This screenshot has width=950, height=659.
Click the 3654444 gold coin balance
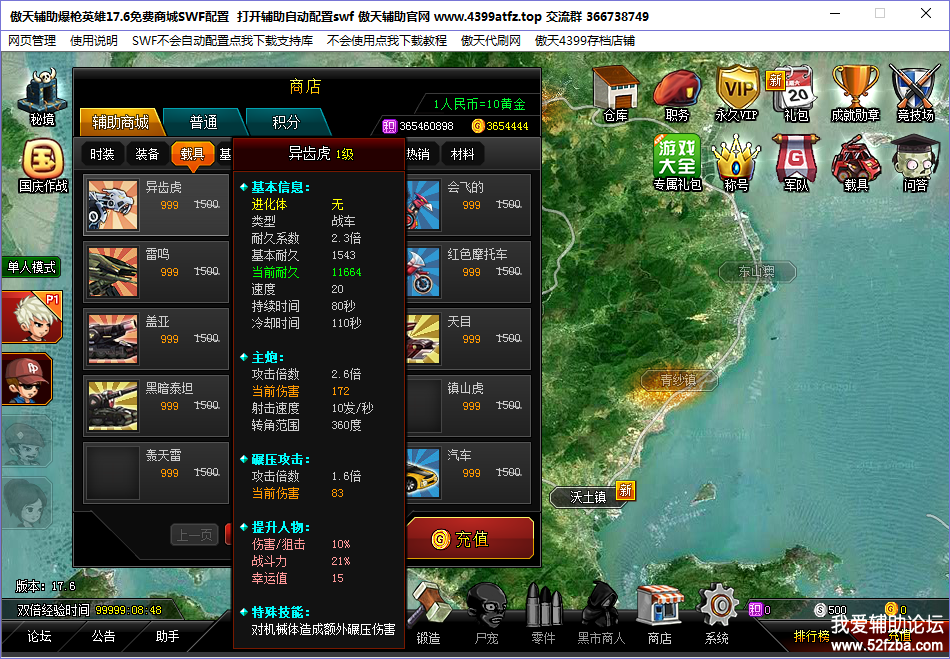coord(500,126)
